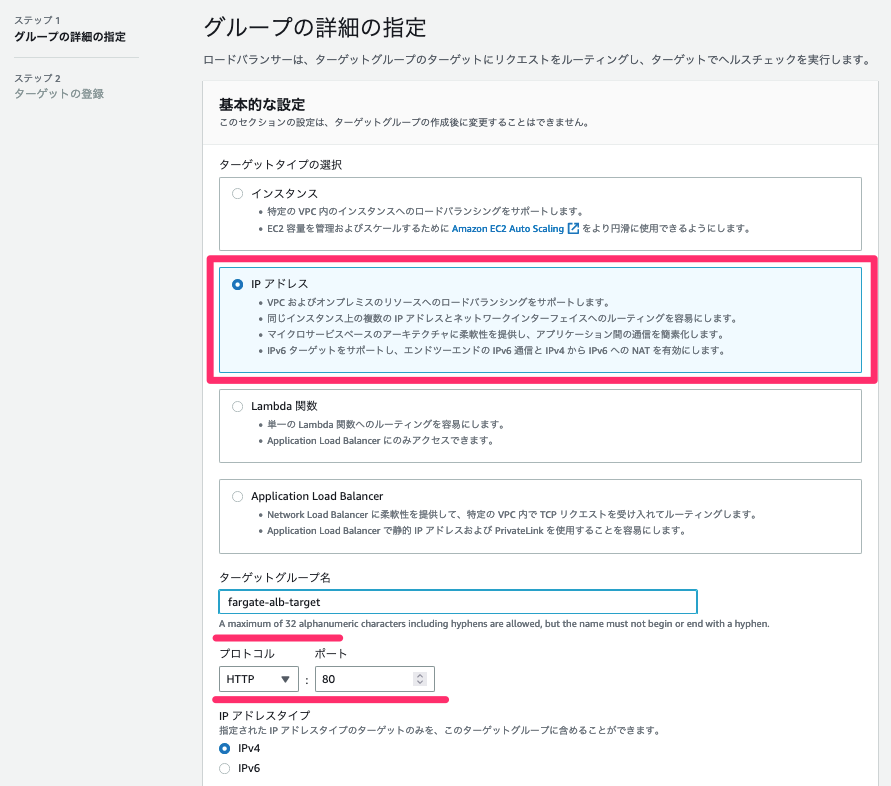Open the HTTP protocol dropdown
This screenshot has width=891, height=786.
pyautogui.click(x=259, y=679)
